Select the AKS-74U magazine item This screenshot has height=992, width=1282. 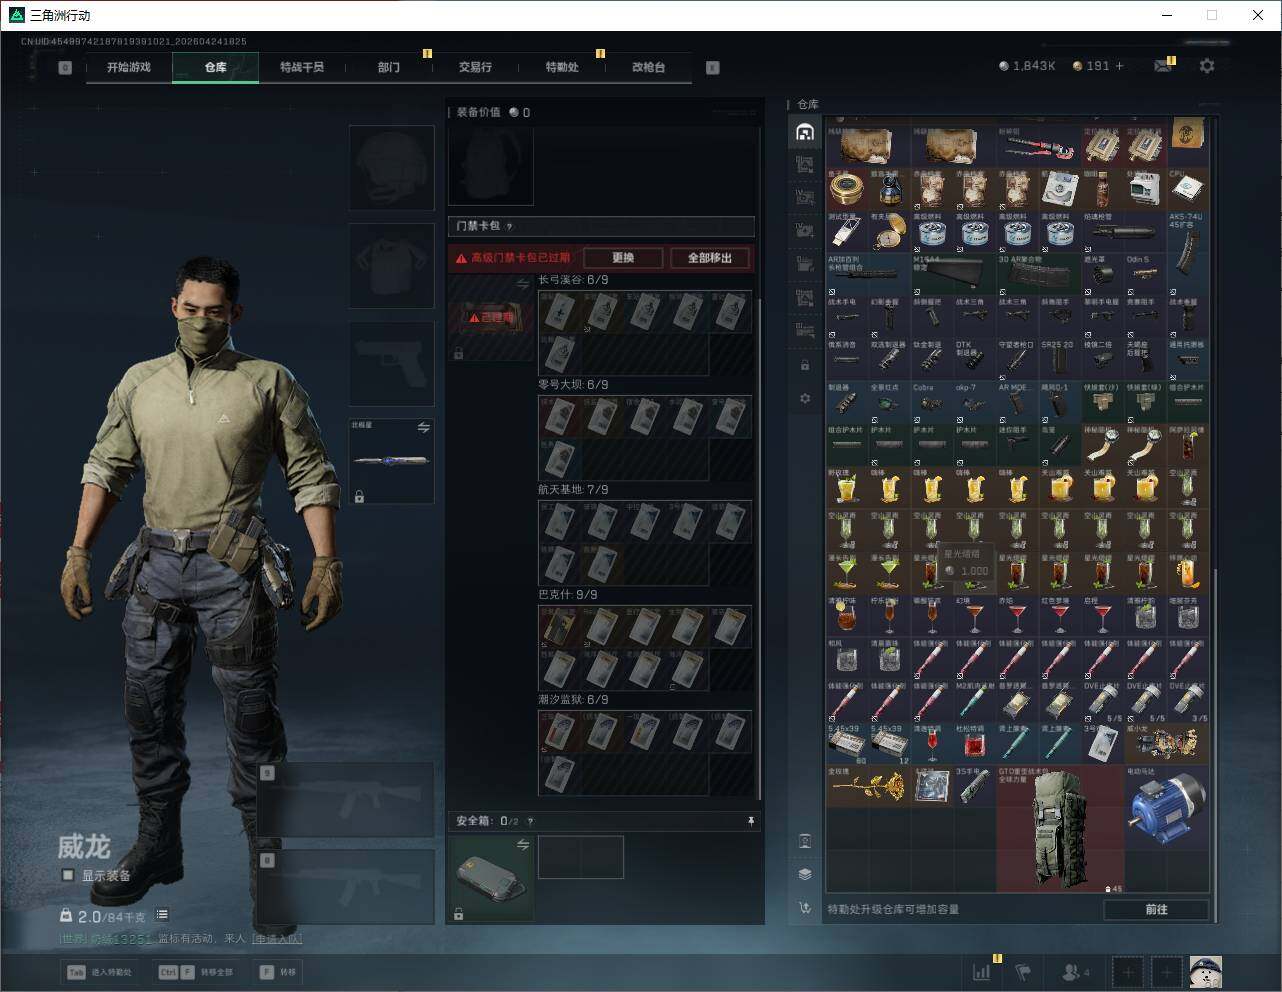(x=1187, y=252)
